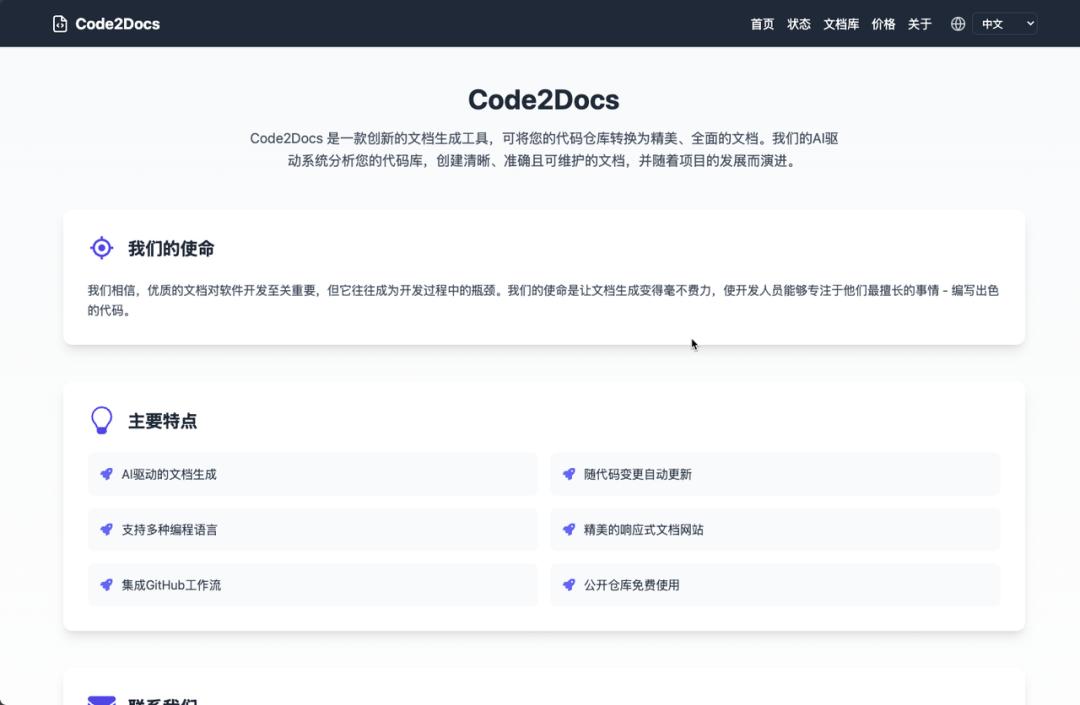Click the rocket icon for AI驱动的文档生成
The image size is (1080, 705).
(106, 474)
